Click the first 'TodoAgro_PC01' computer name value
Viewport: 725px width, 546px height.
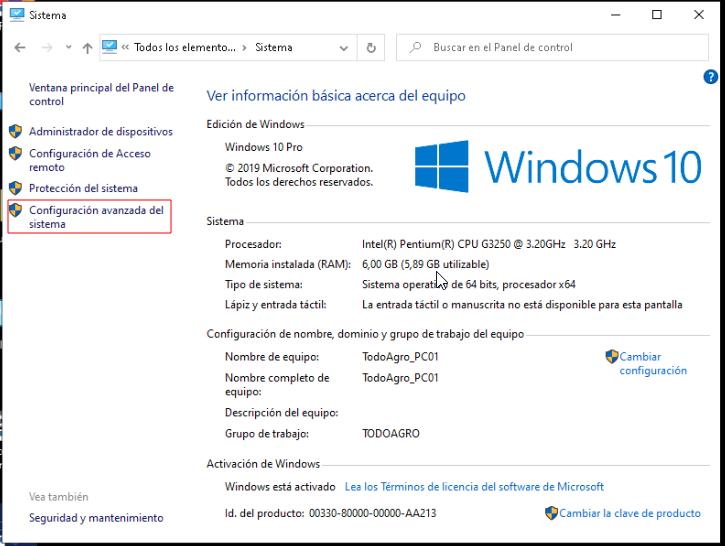click(x=400, y=357)
